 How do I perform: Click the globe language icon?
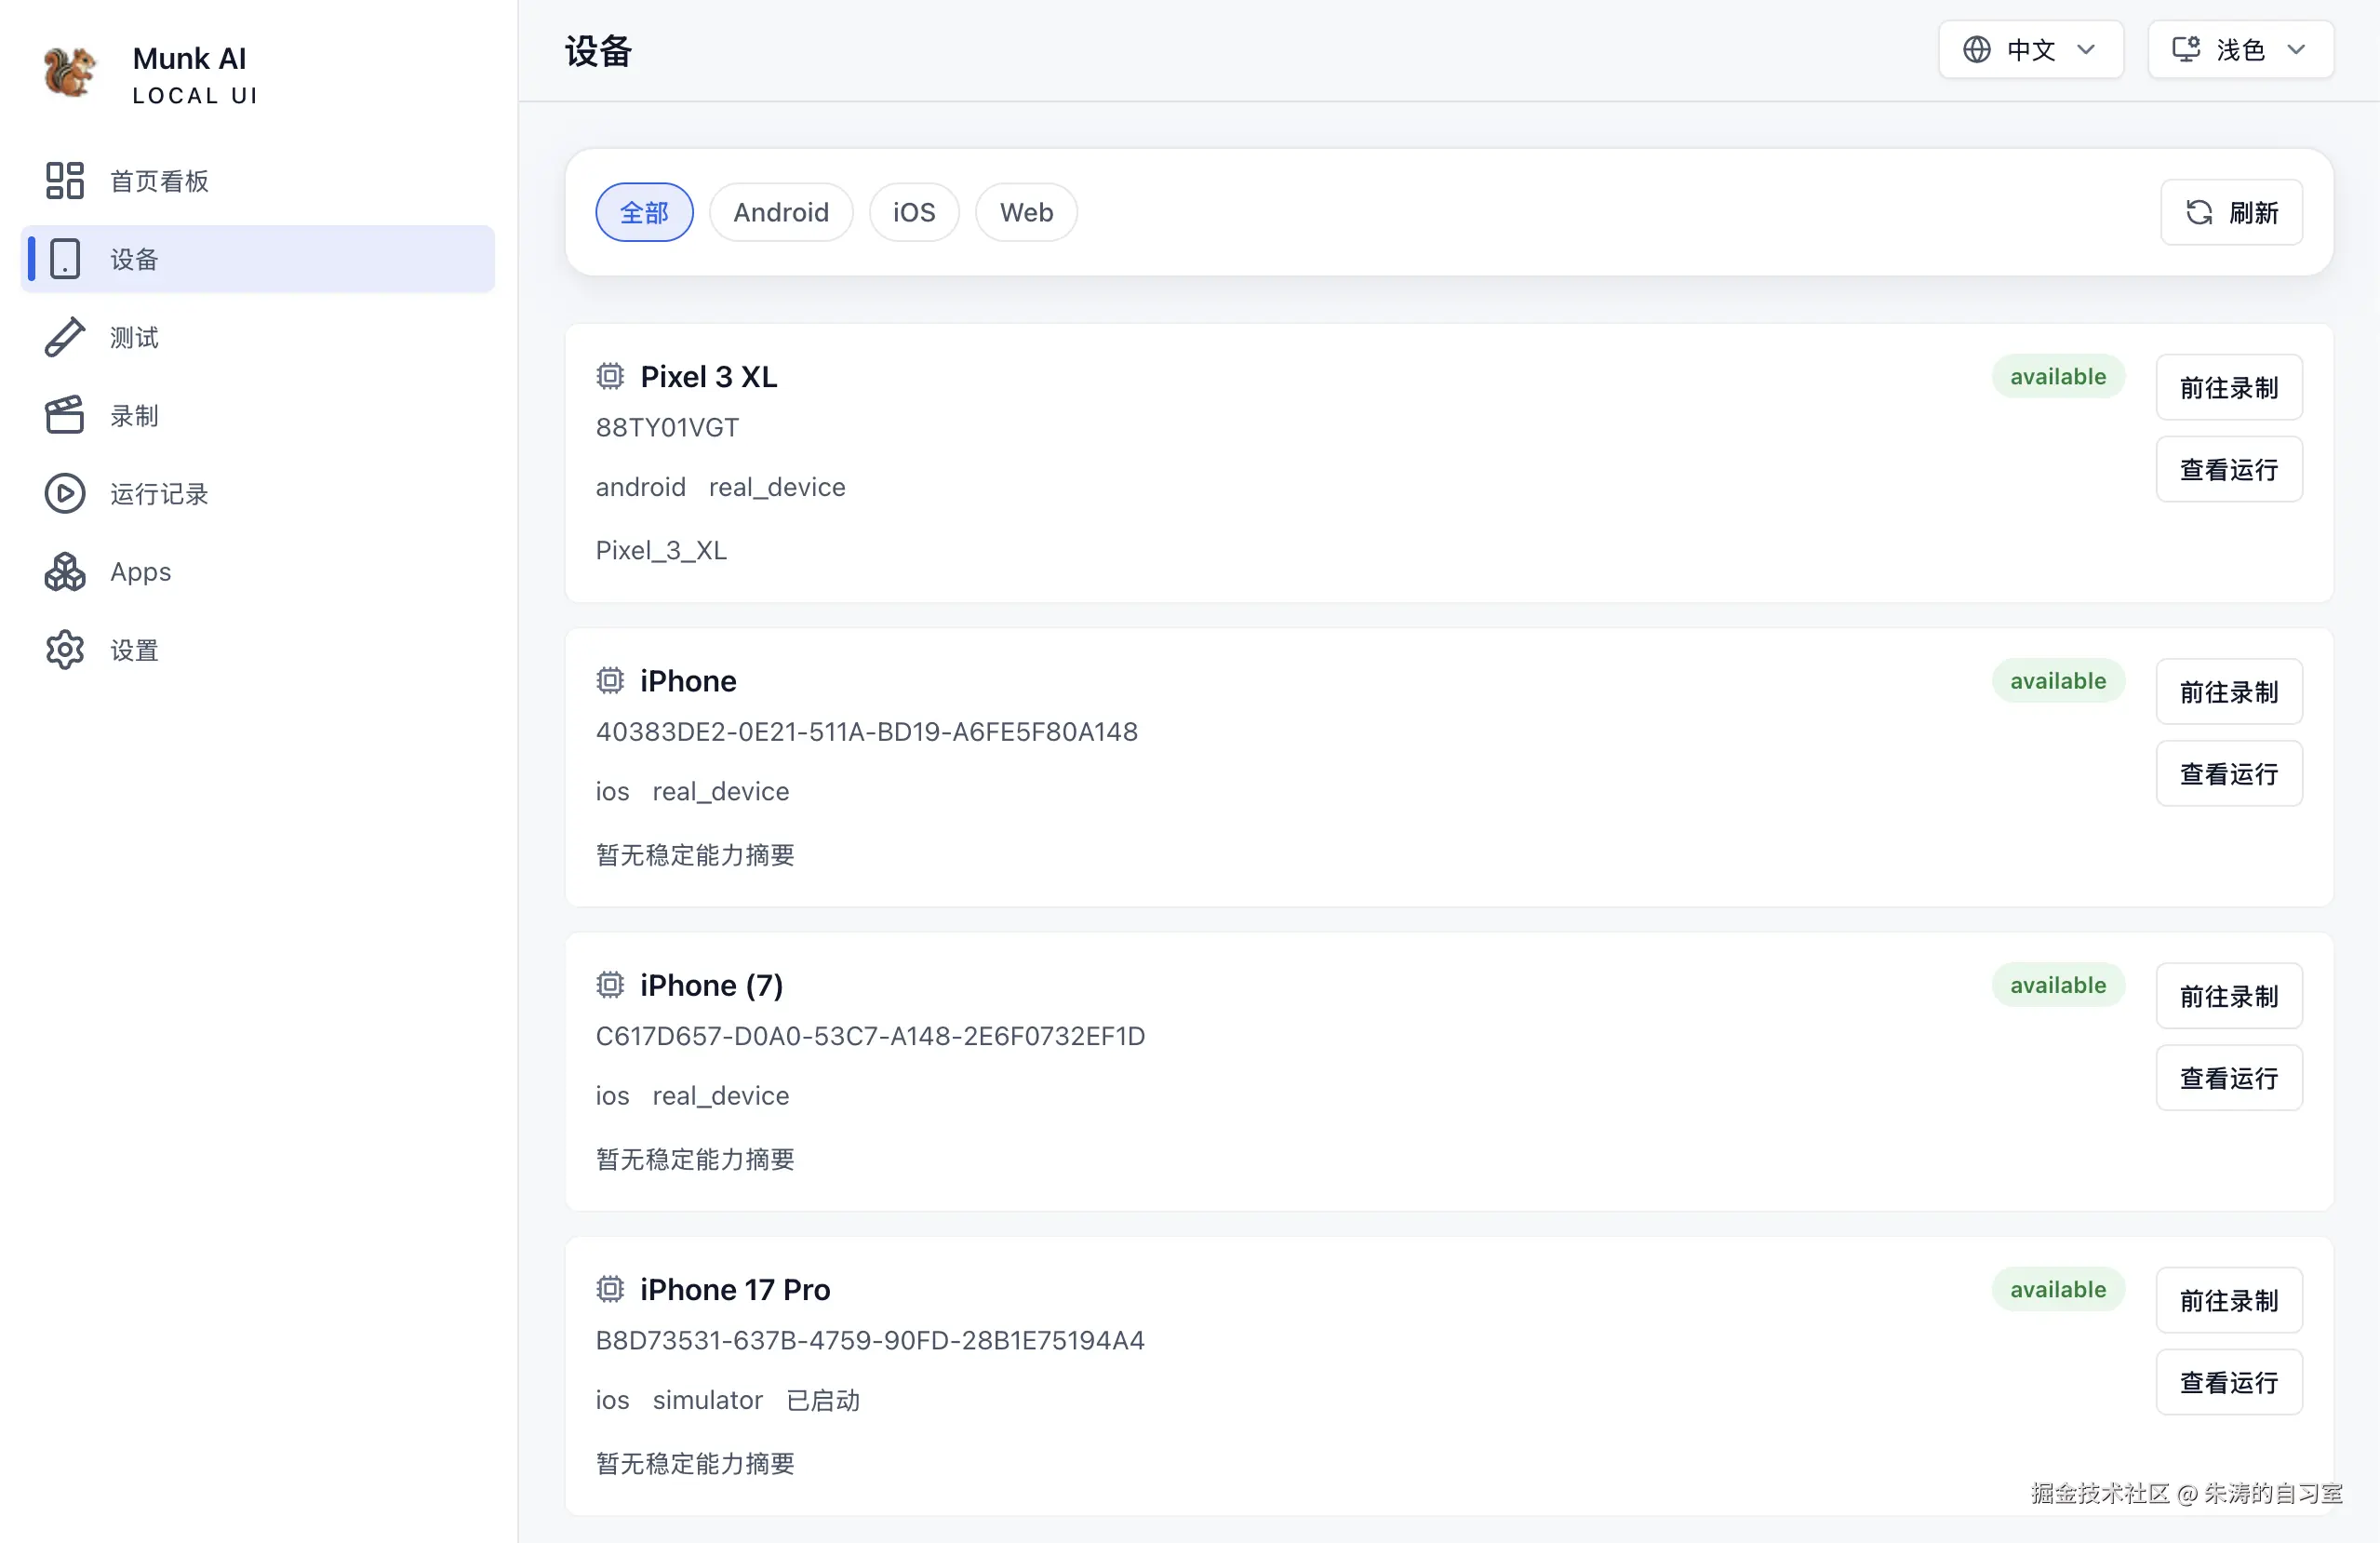coord(1976,50)
